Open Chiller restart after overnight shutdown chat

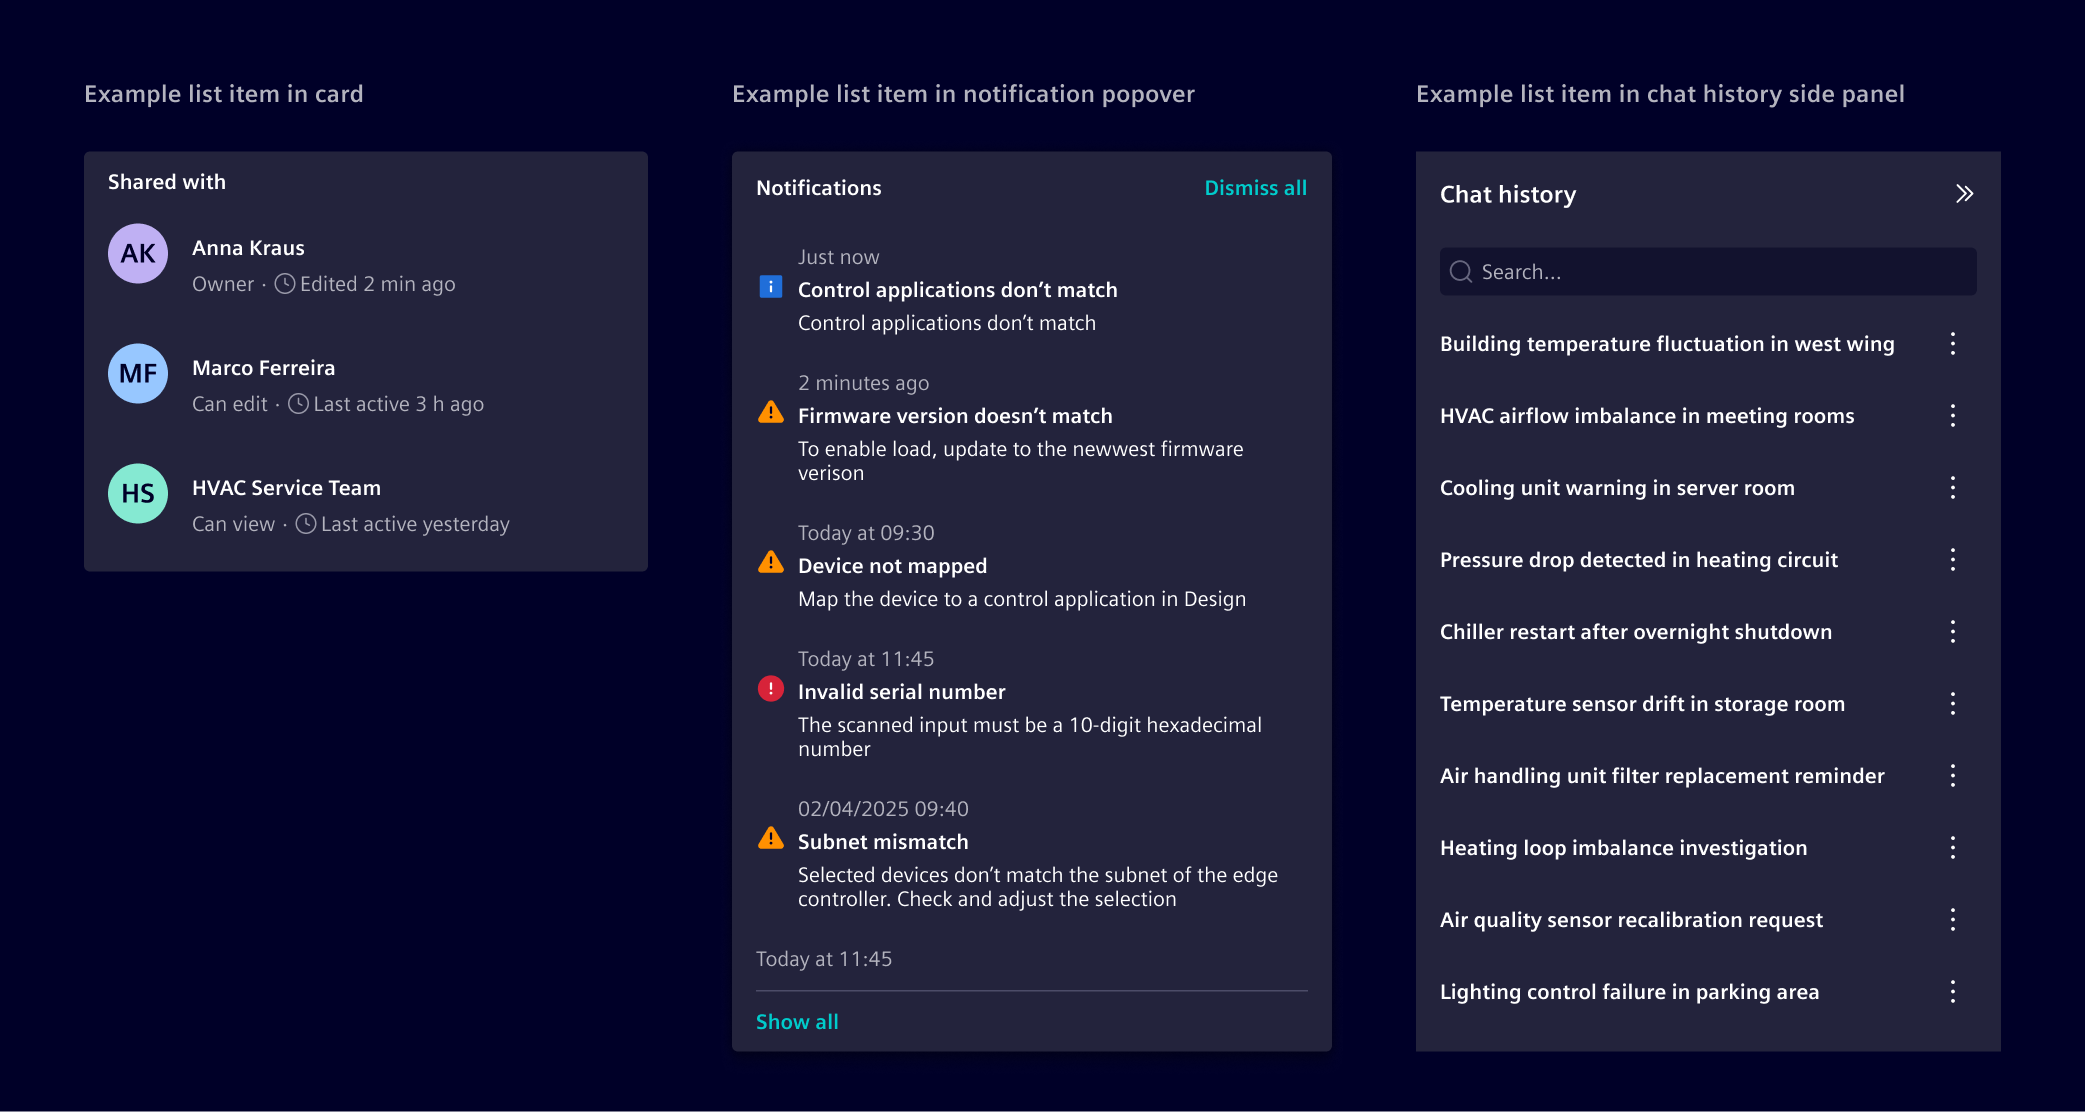point(1636,632)
